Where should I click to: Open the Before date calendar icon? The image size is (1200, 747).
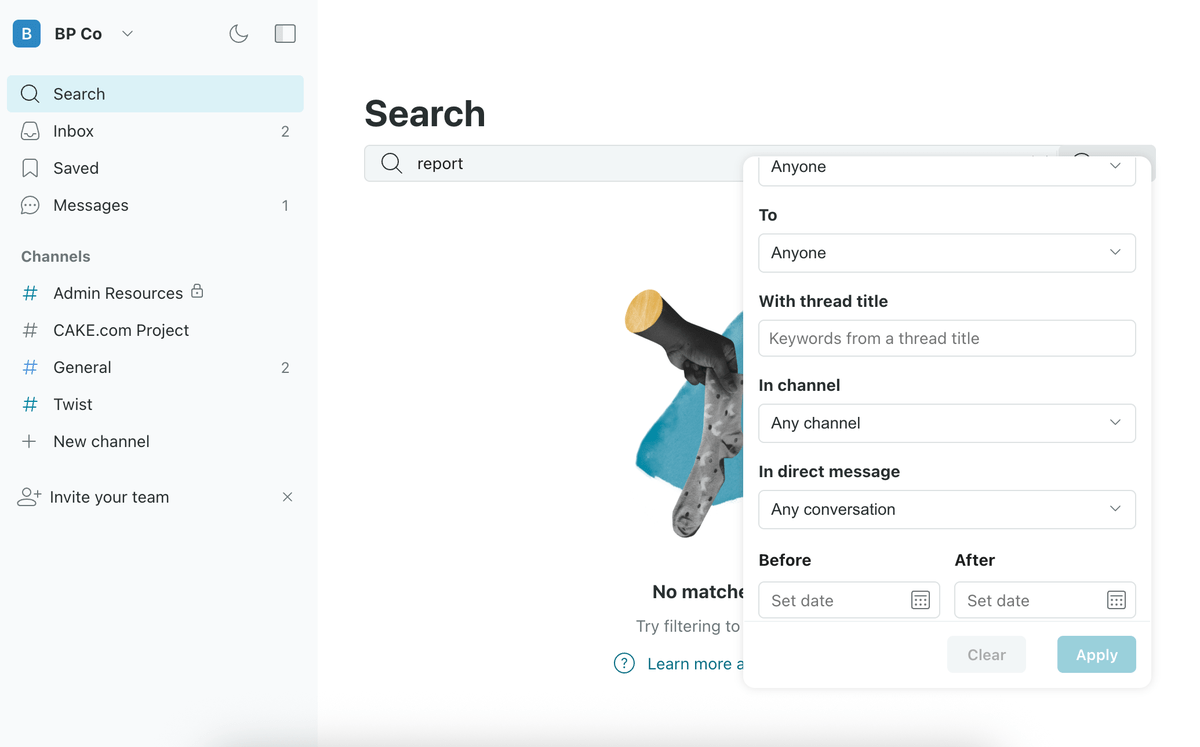tap(920, 600)
